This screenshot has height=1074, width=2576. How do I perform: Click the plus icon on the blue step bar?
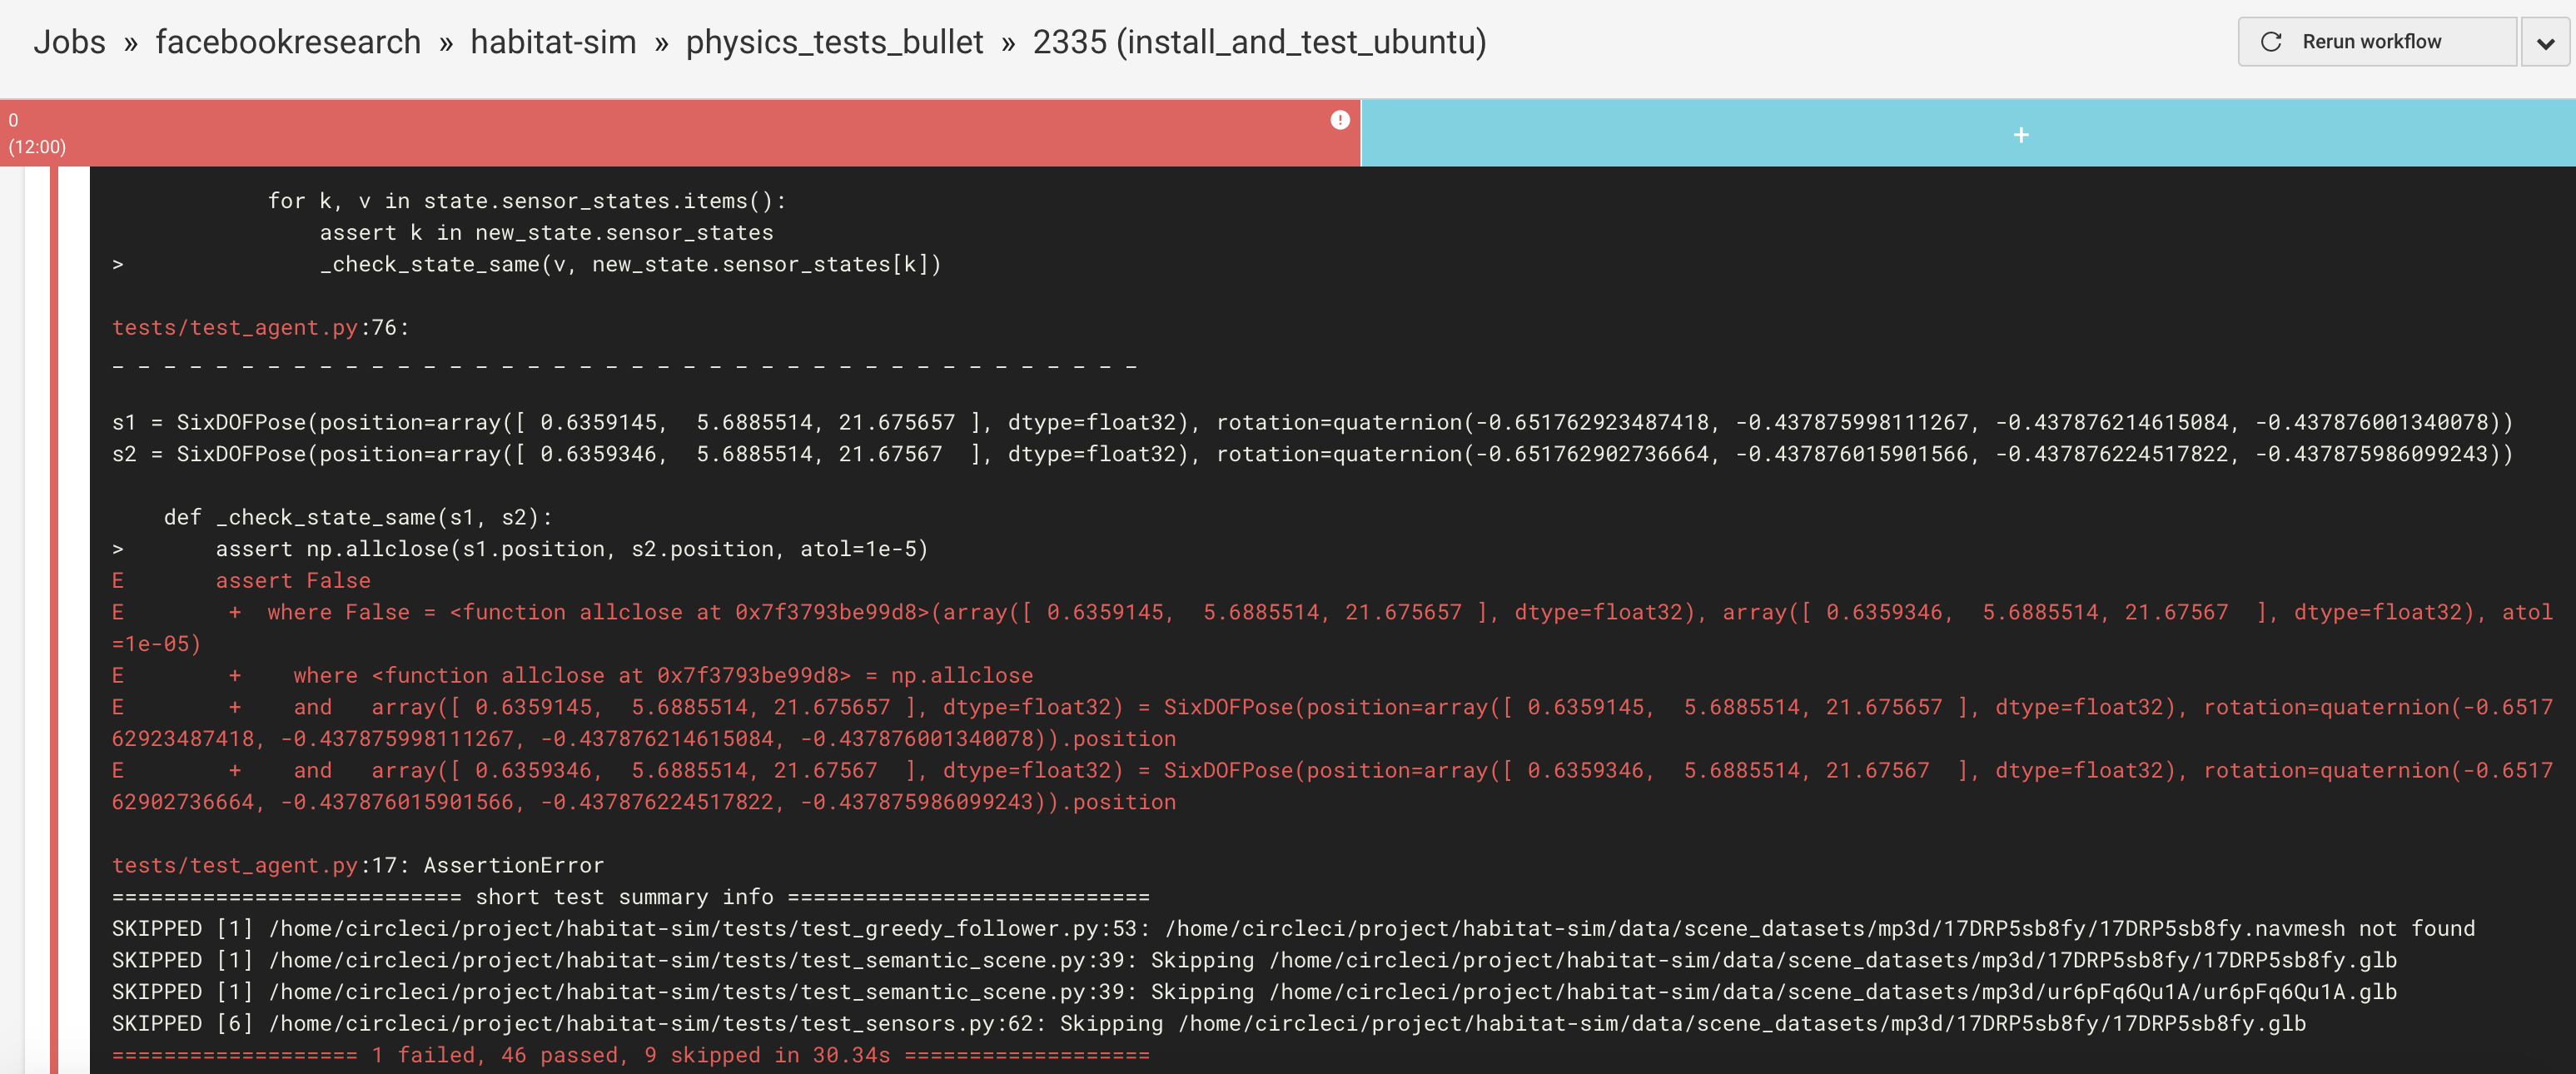click(2021, 134)
